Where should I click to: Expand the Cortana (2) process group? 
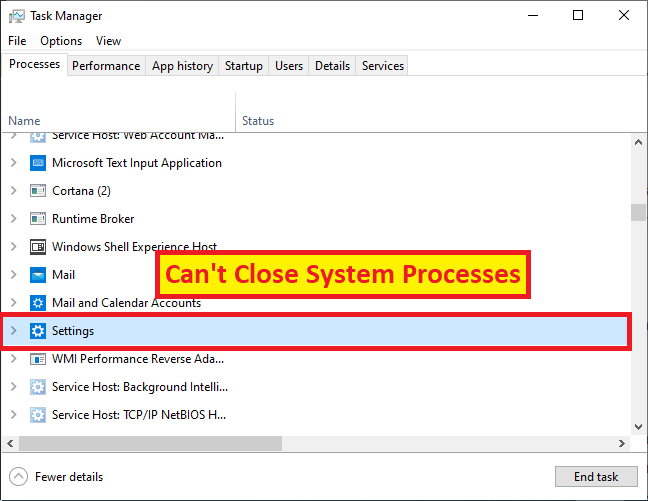click(x=14, y=191)
